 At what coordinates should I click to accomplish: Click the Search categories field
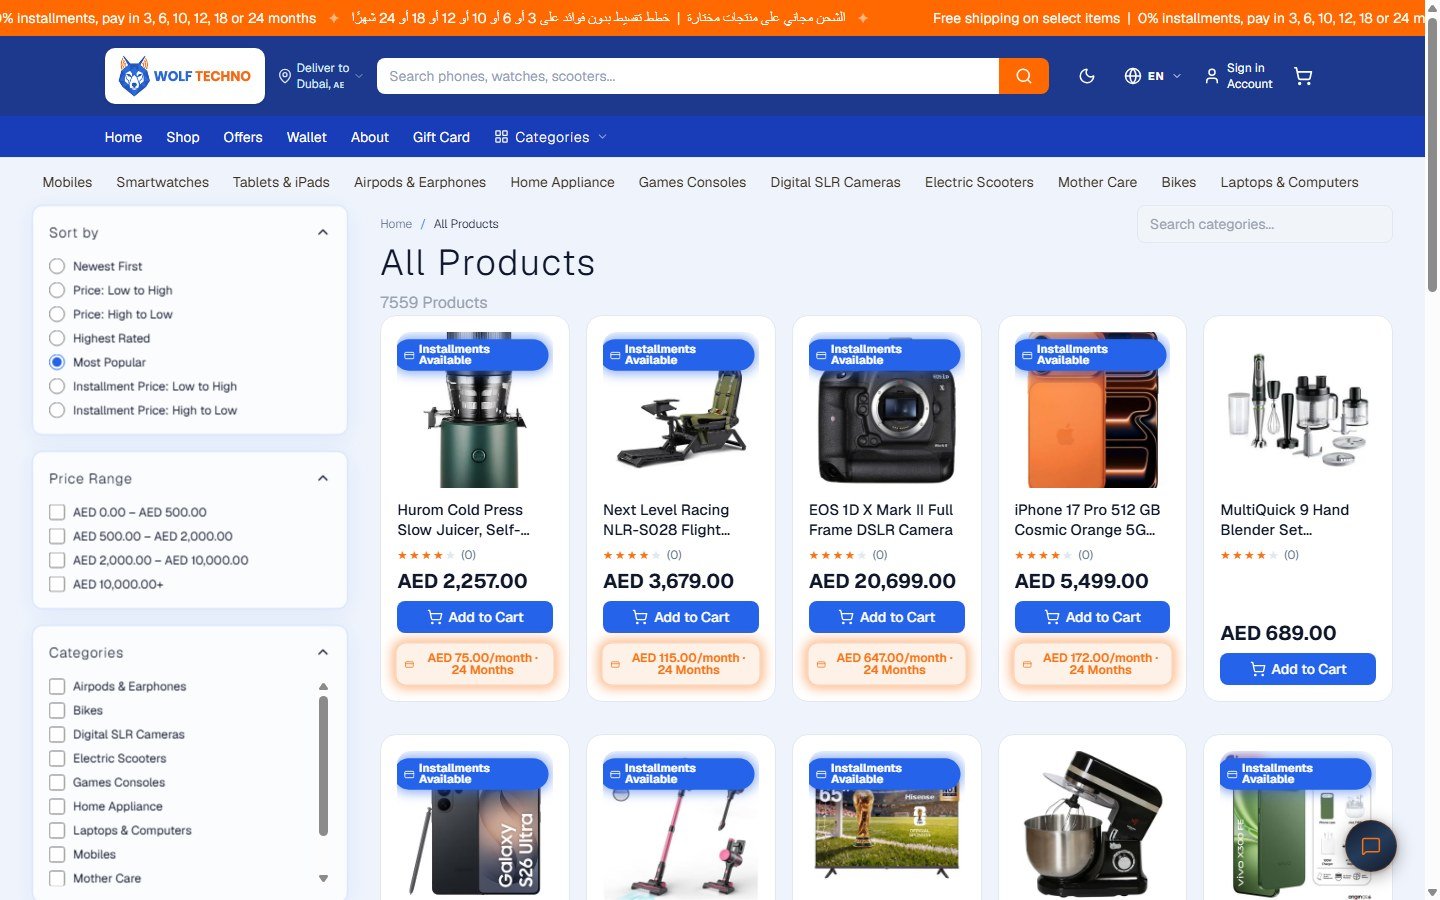point(1264,224)
